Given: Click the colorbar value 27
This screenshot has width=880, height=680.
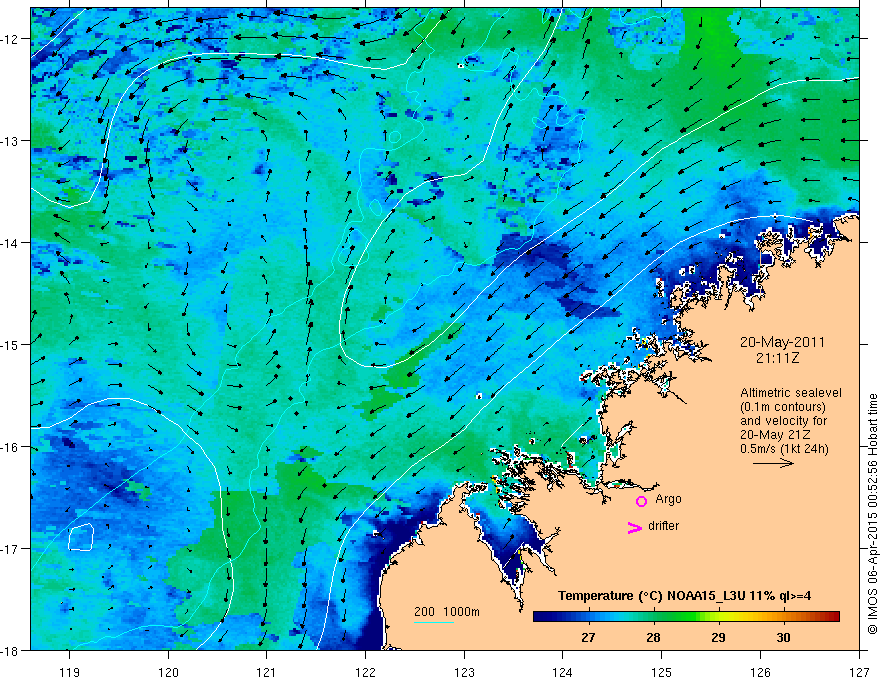Looking at the screenshot, I should point(588,637).
